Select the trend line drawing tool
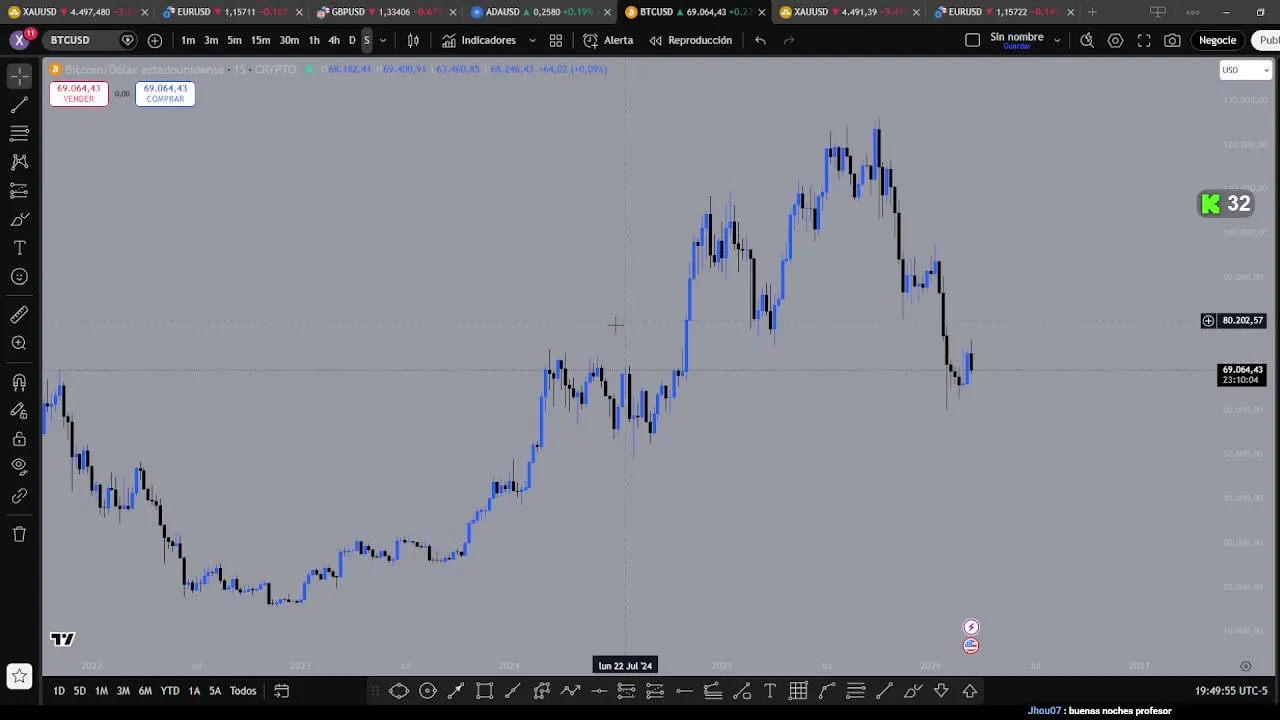 click(19, 105)
